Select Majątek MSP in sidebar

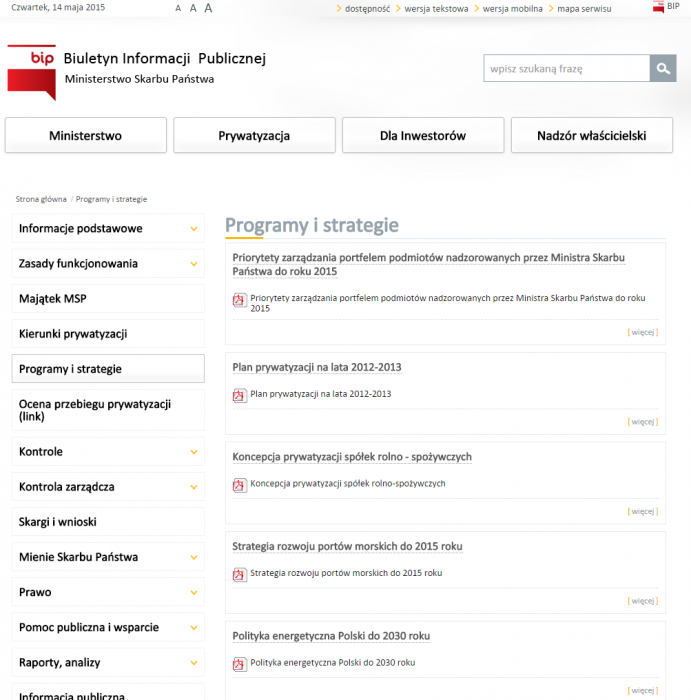[108, 299]
